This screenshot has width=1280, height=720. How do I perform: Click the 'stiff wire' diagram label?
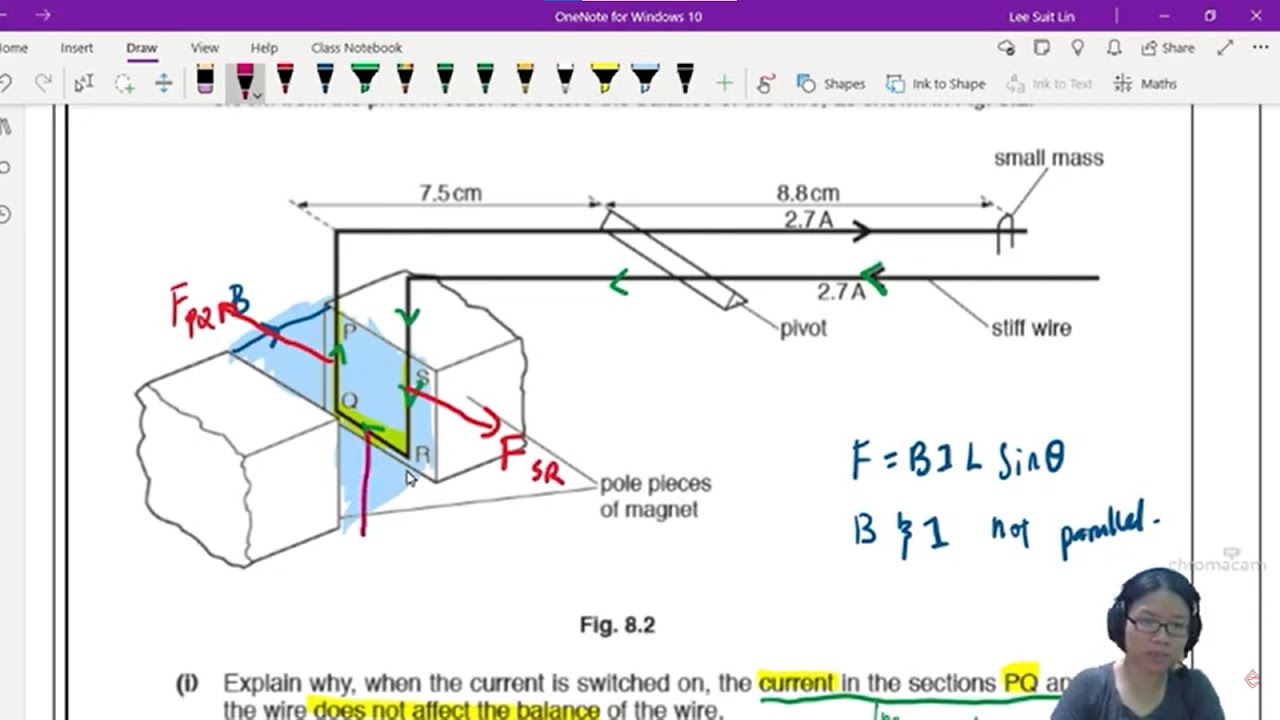coord(1031,328)
